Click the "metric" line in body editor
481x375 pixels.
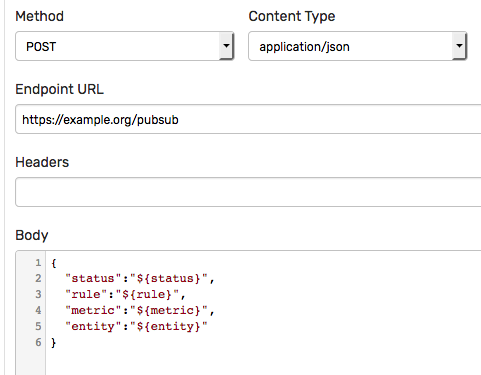[140, 310]
